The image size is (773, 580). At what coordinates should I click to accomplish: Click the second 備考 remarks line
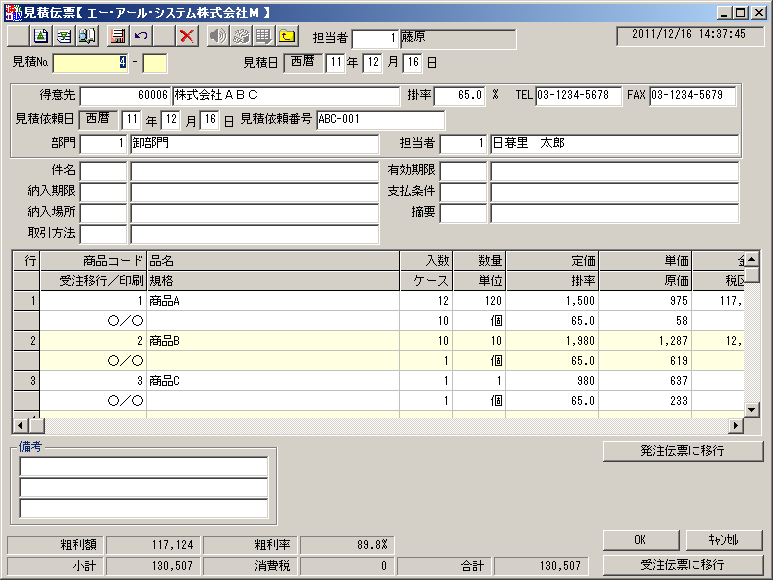click(143, 487)
